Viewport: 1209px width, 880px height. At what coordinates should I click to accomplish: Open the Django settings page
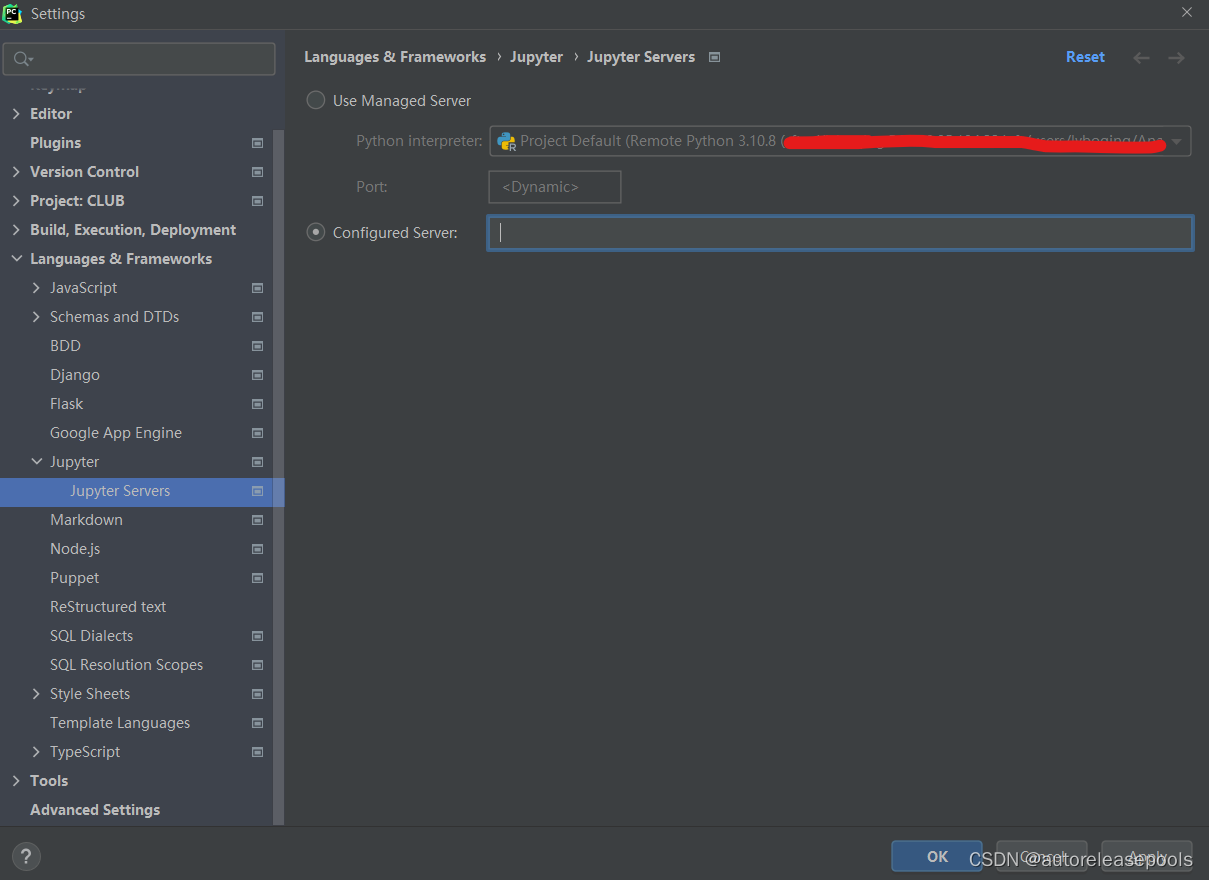75,375
